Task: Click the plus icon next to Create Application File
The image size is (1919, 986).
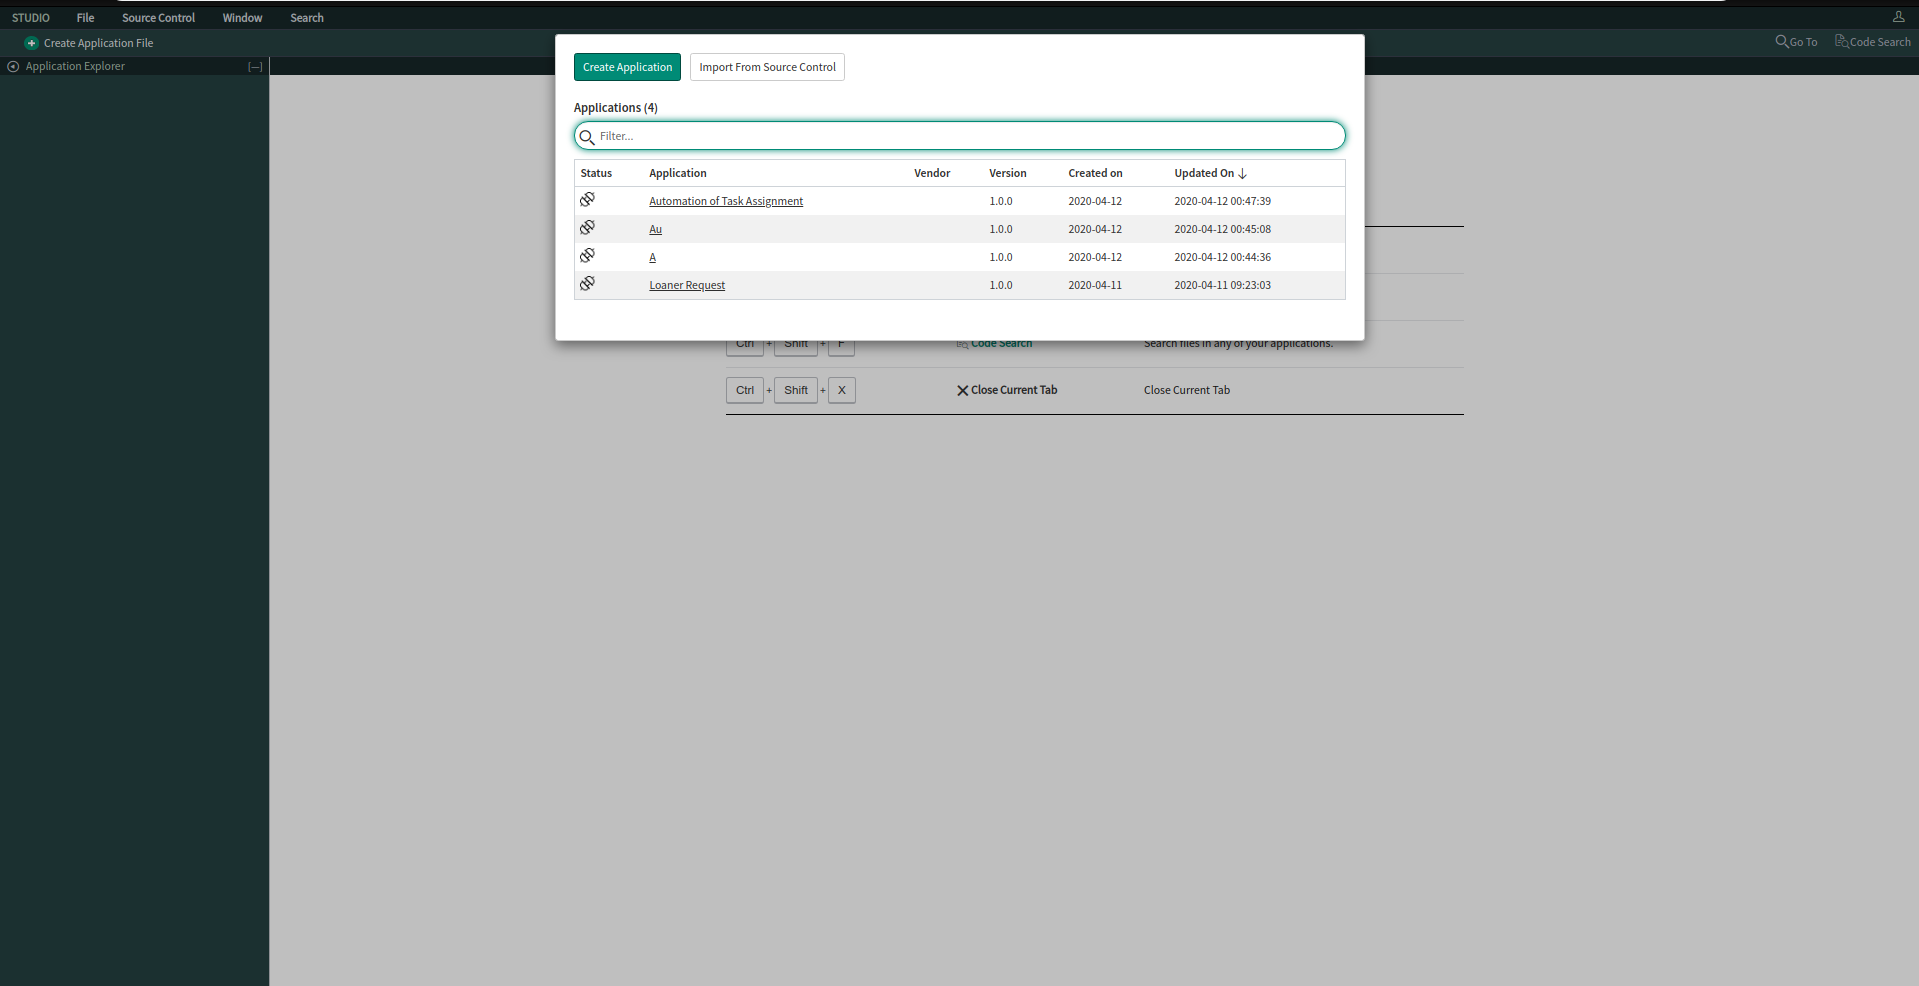Action: click(x=31, y=43)
